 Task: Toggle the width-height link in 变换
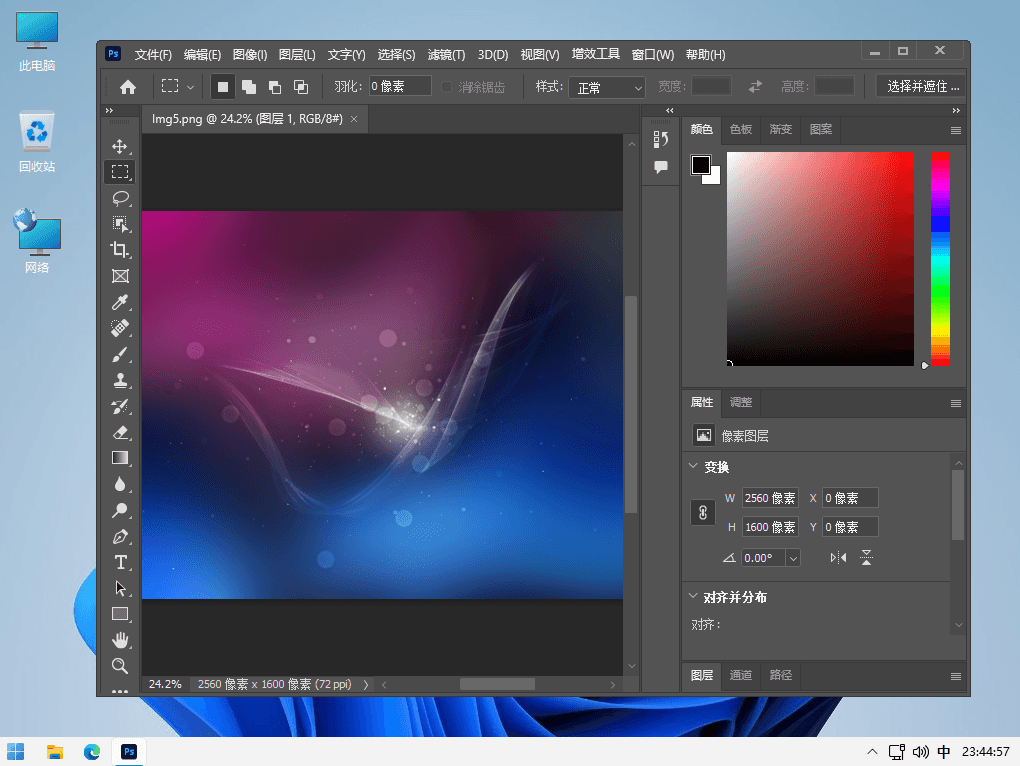pos(703,512)
